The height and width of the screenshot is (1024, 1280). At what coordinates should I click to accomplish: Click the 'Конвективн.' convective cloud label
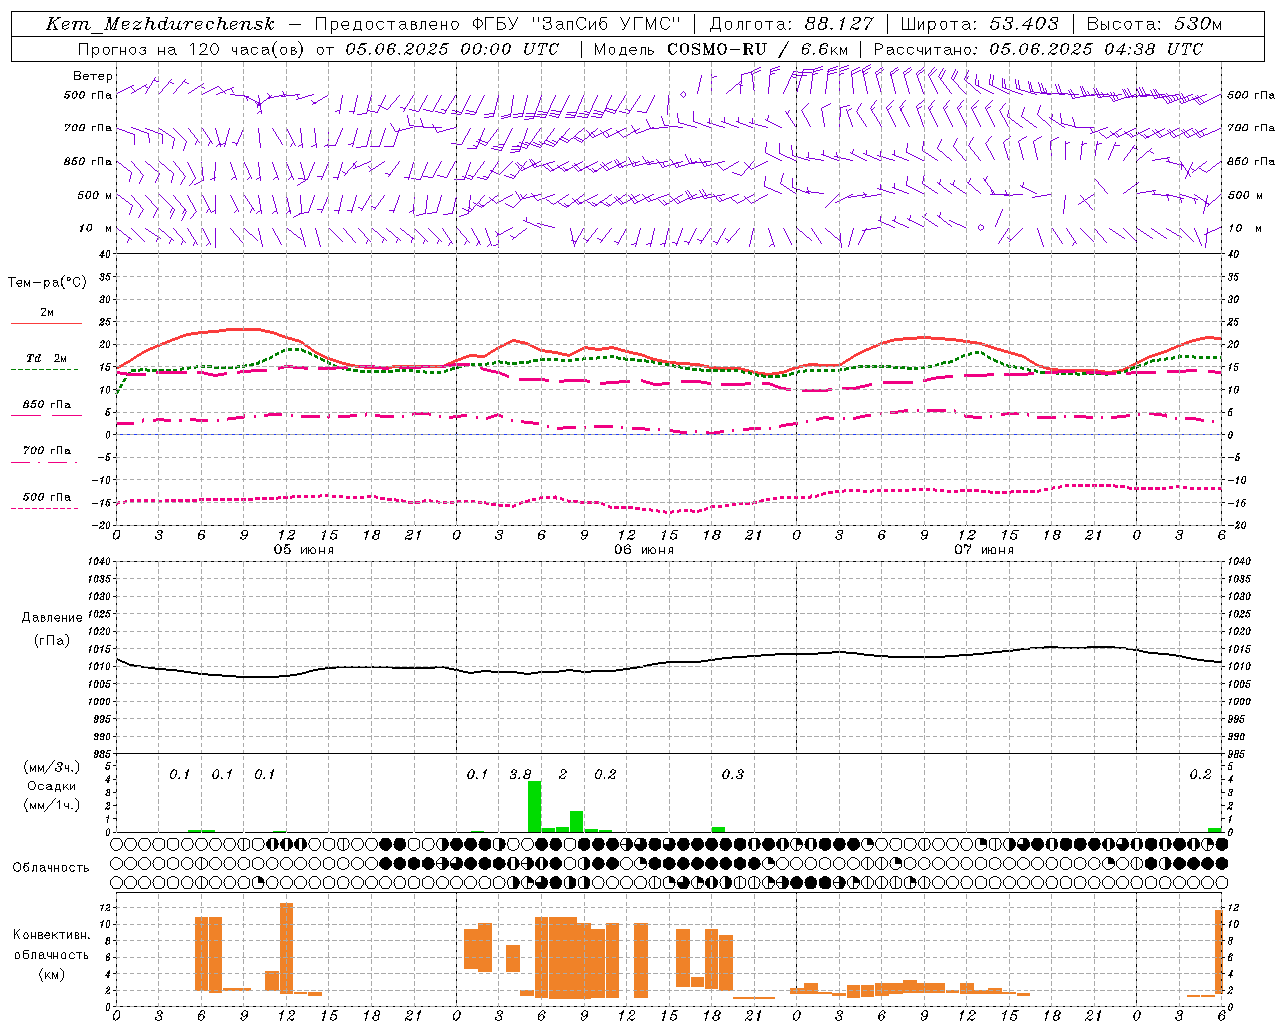(x=51, y=935)
